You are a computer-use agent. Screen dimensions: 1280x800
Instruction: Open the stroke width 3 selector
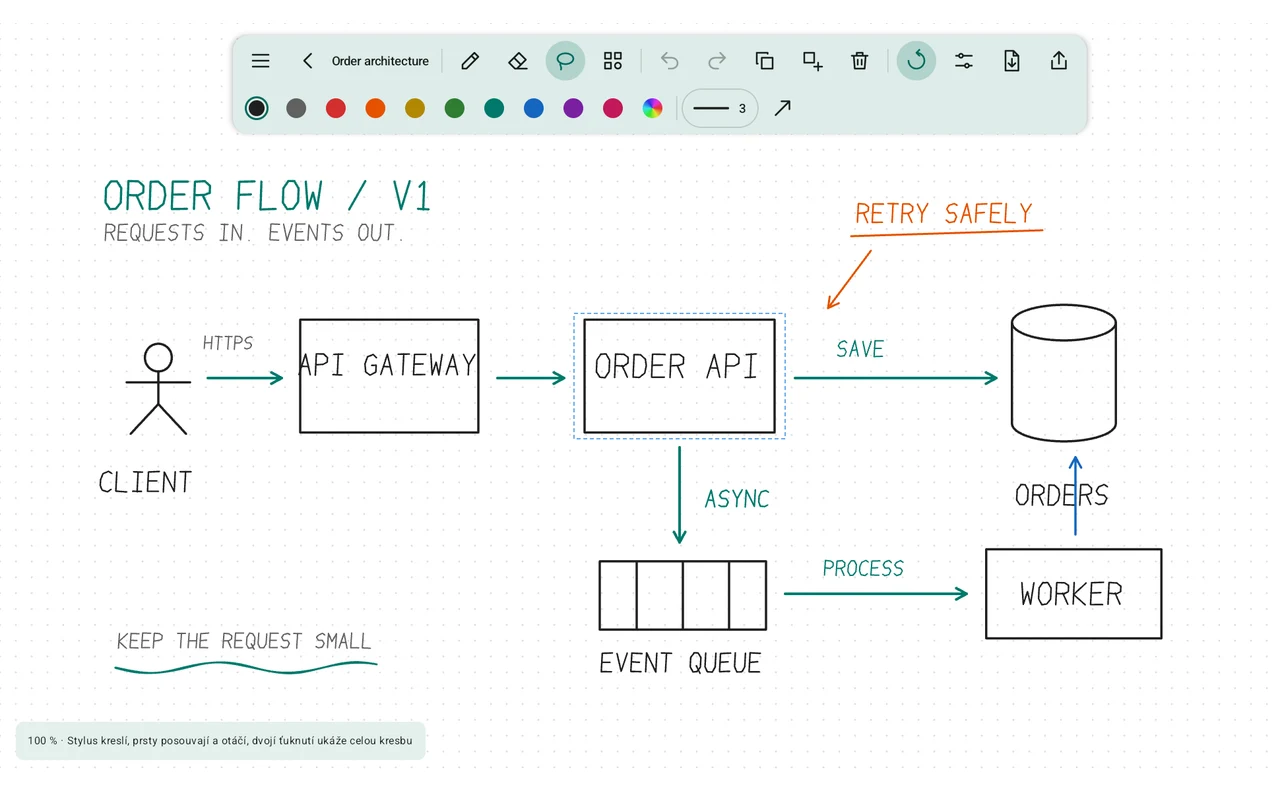click(720, 108)
